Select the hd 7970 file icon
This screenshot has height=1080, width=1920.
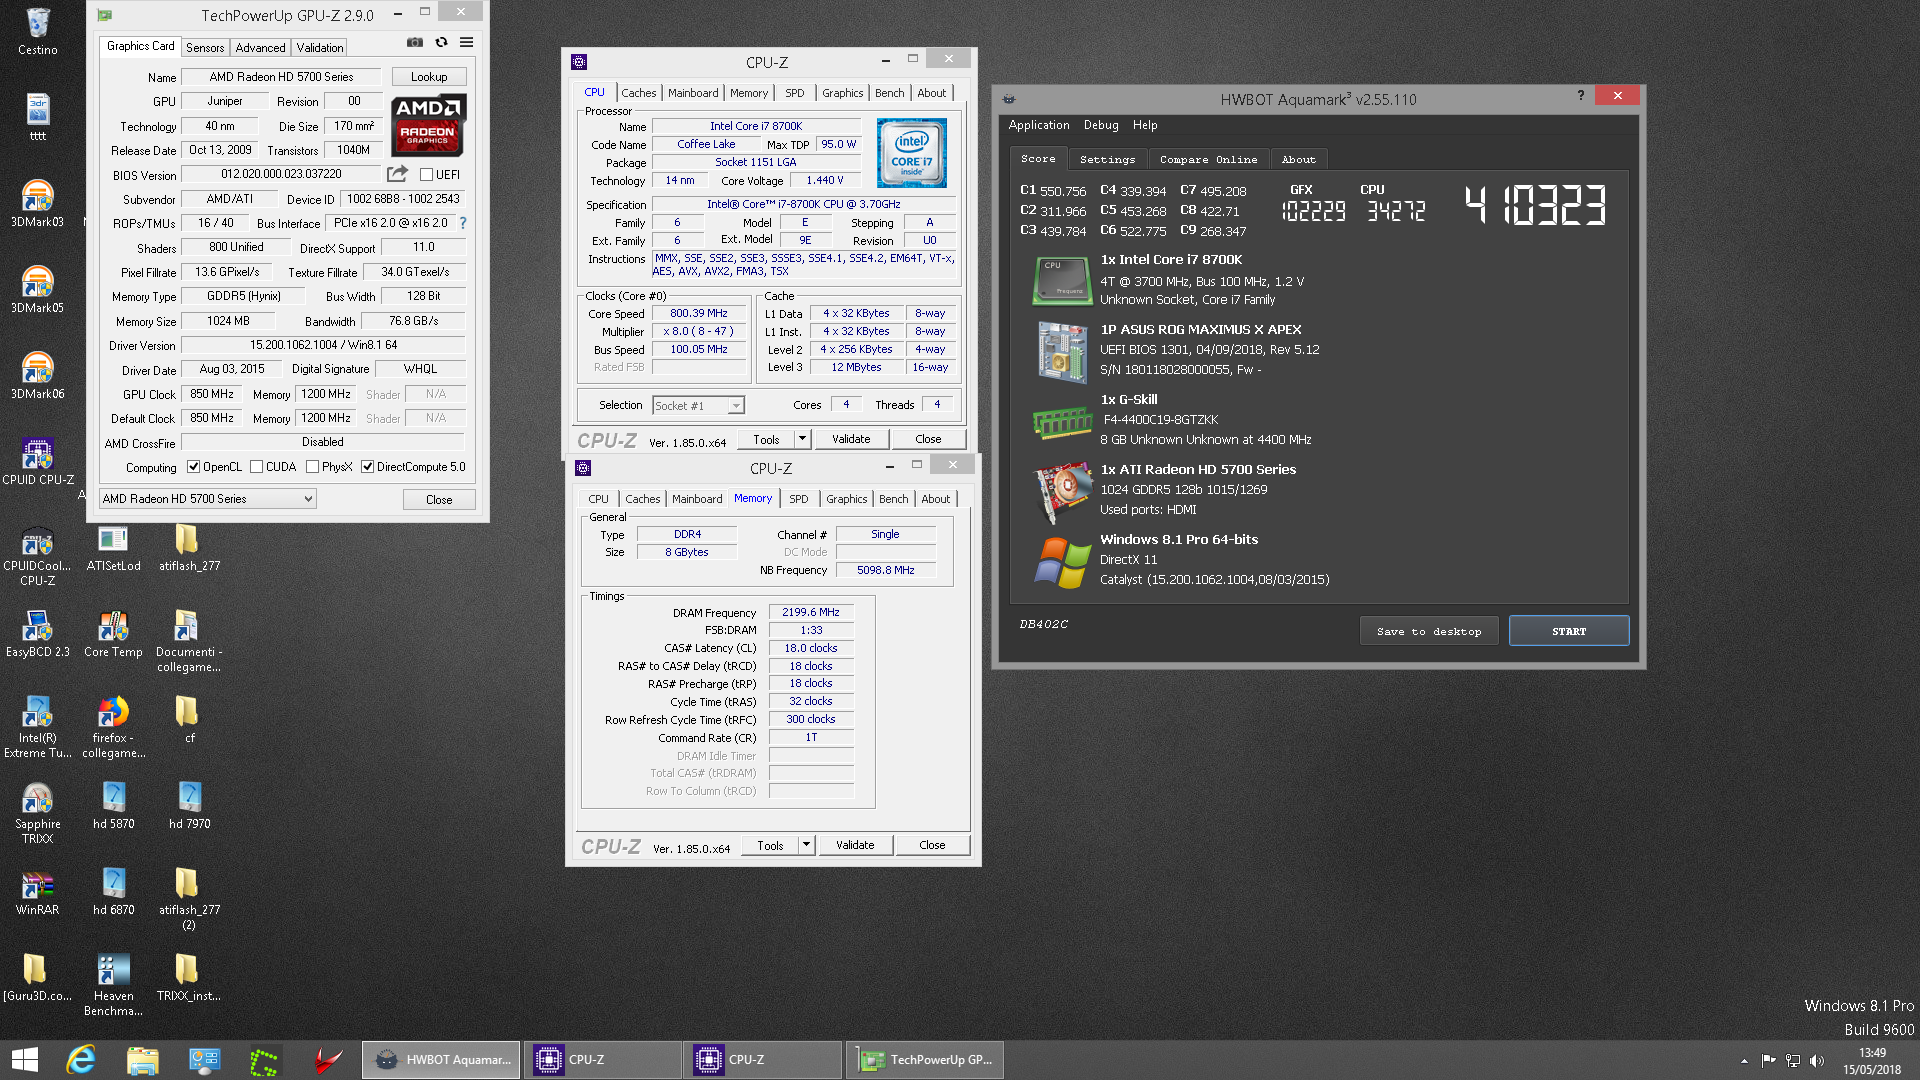[189, 805]
